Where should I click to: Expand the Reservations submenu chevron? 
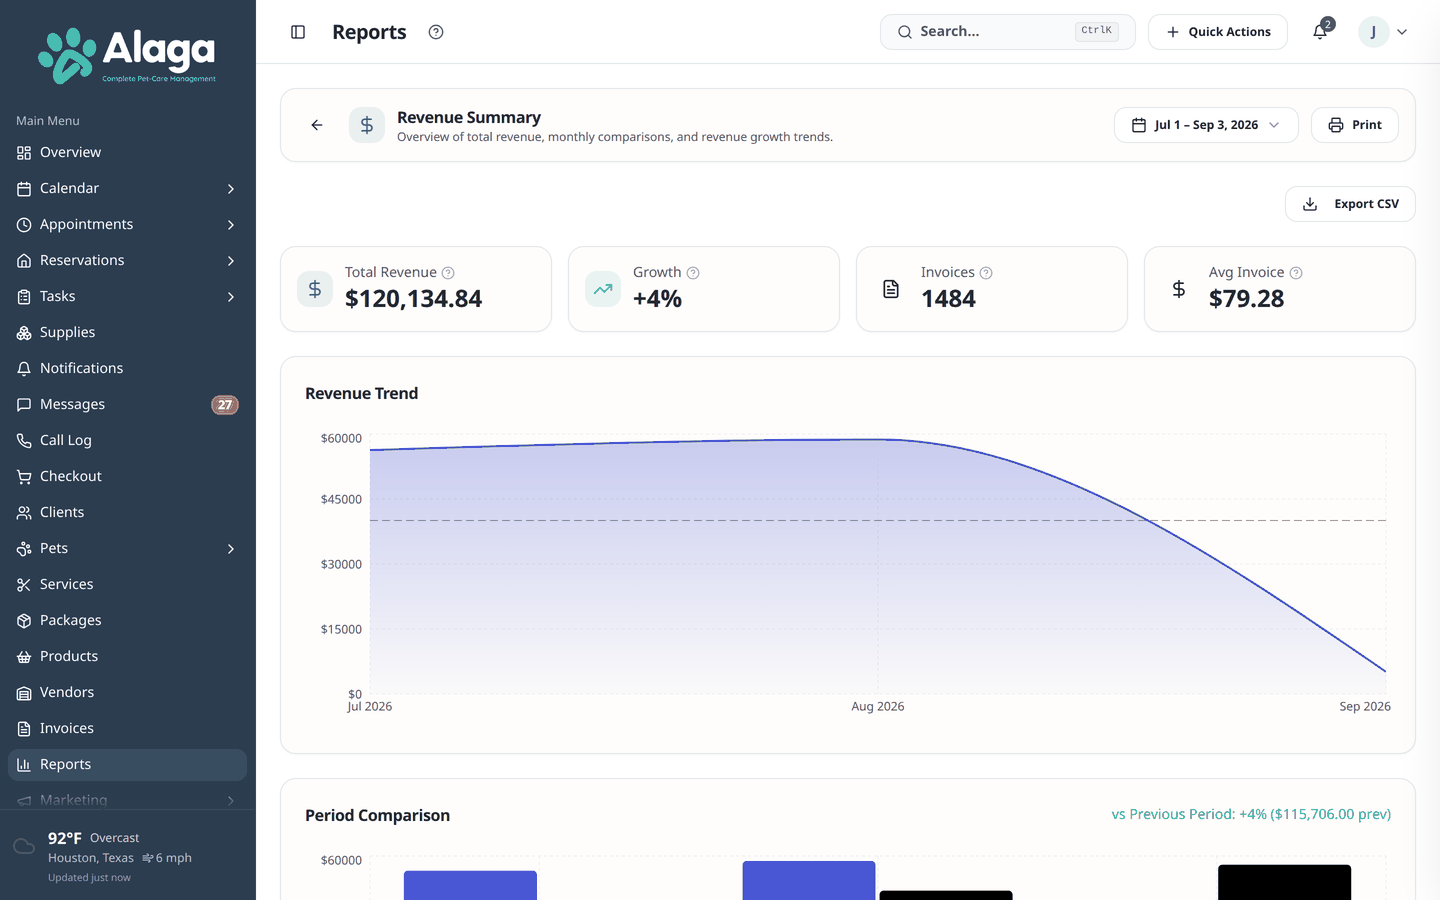coord(231,261)
